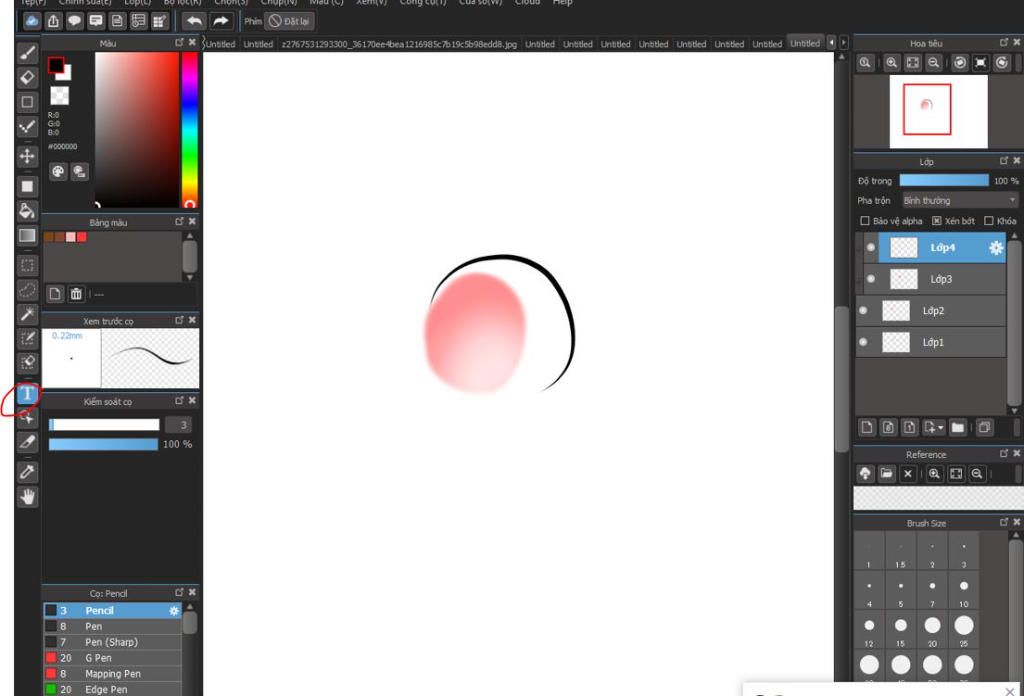Undock the Reference panel
The width and height of the screenshot is (1024, 696).
pyautogui.click(x=1004, y=454)
